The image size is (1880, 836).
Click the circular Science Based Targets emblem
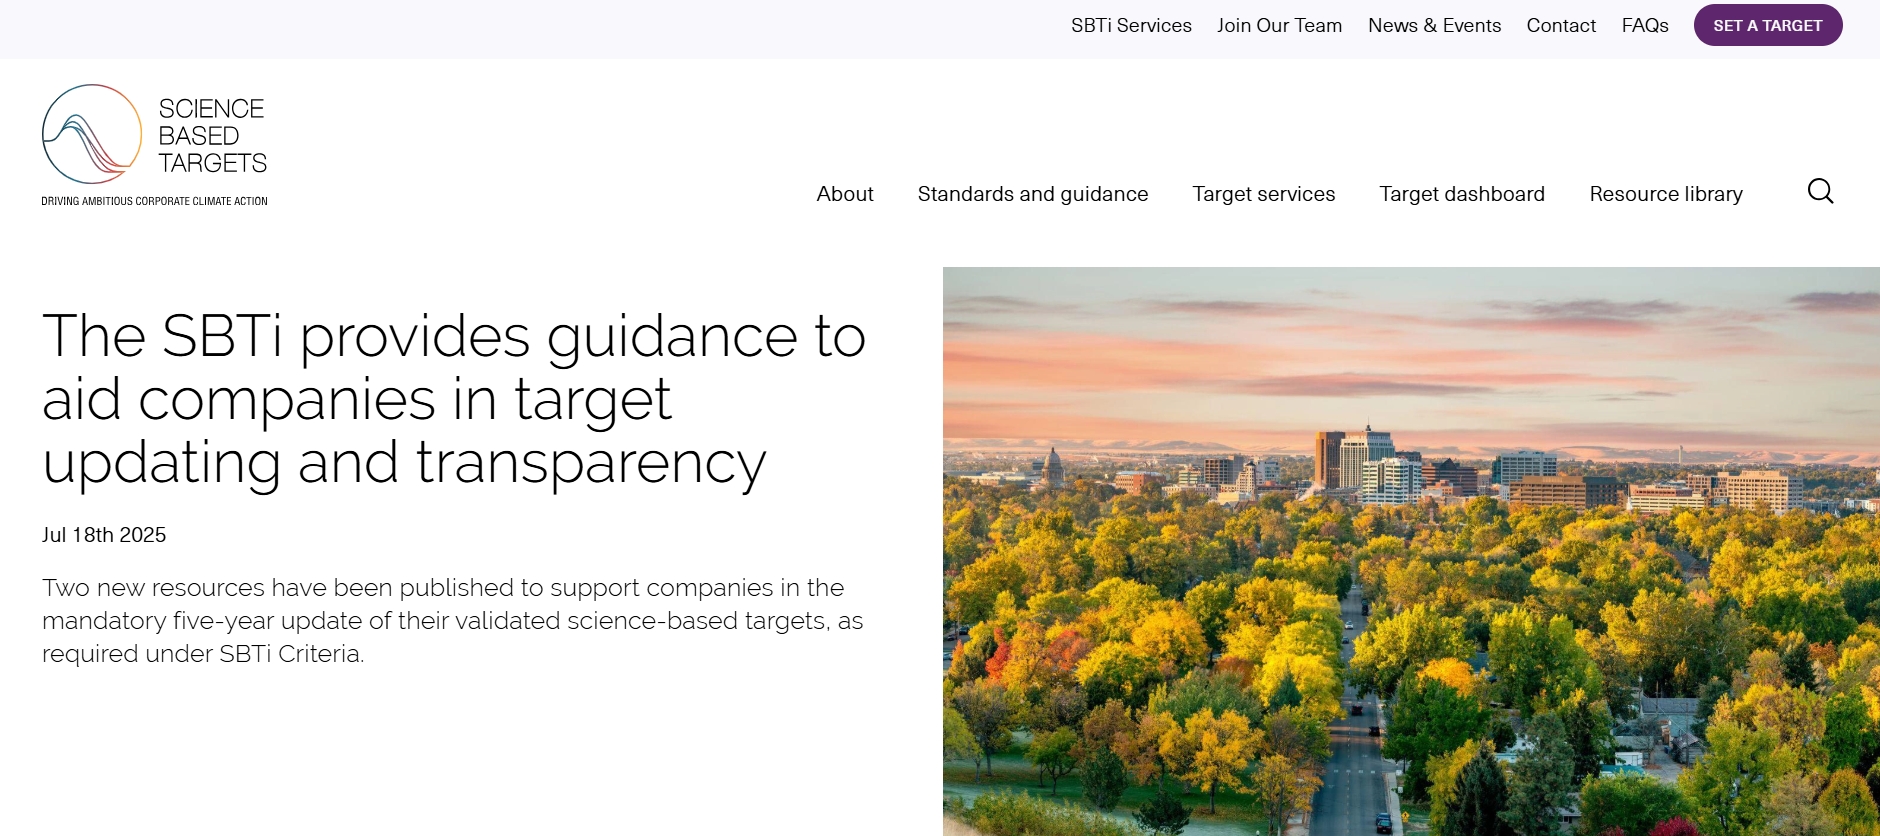click(92, 134)
